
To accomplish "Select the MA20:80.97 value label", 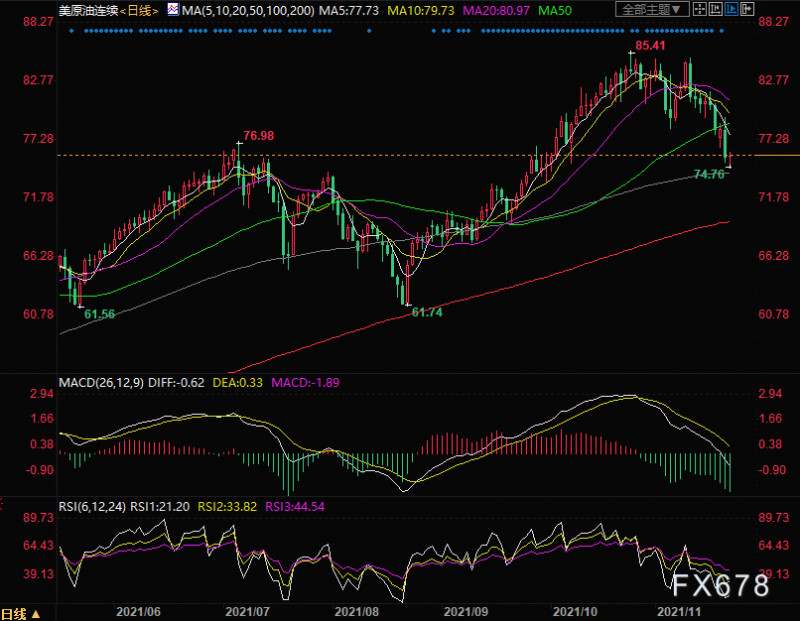I will pyautogui.click(x=496, y=10).
